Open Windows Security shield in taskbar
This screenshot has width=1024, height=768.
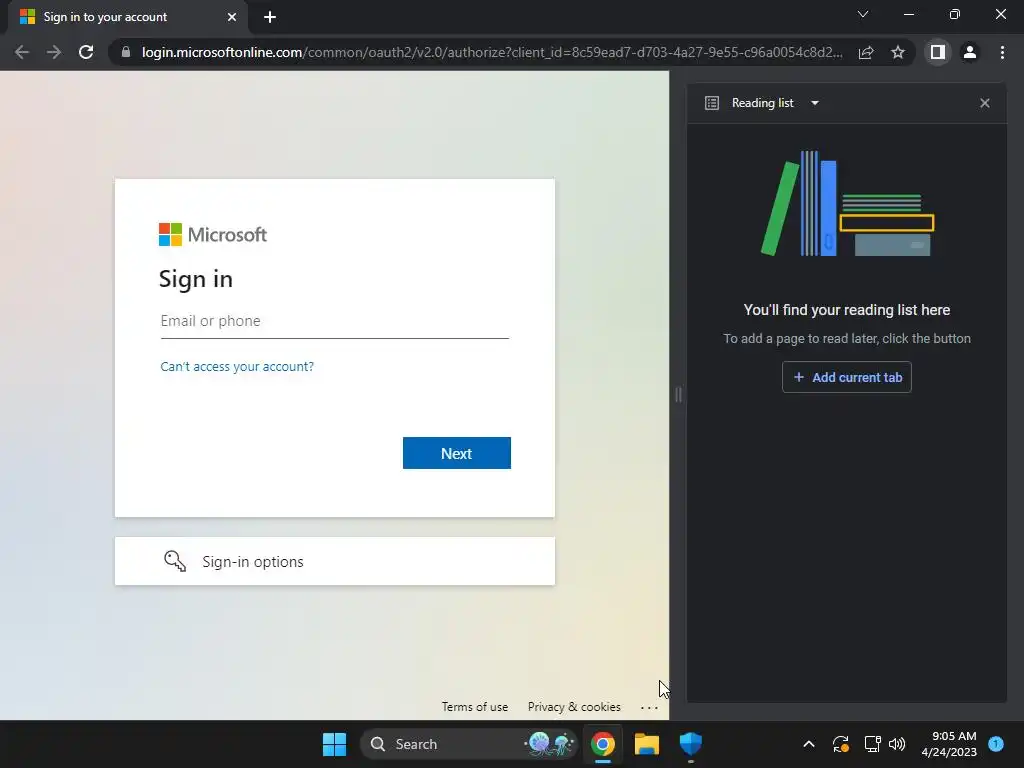click(x=690, y=744)
